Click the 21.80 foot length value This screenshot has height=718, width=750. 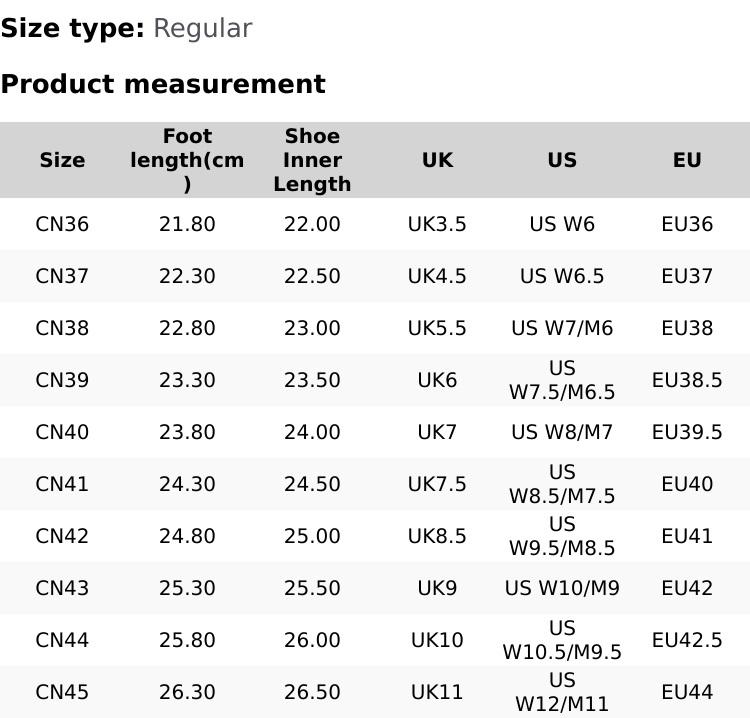pyautogui.click(x=187, y=224)
